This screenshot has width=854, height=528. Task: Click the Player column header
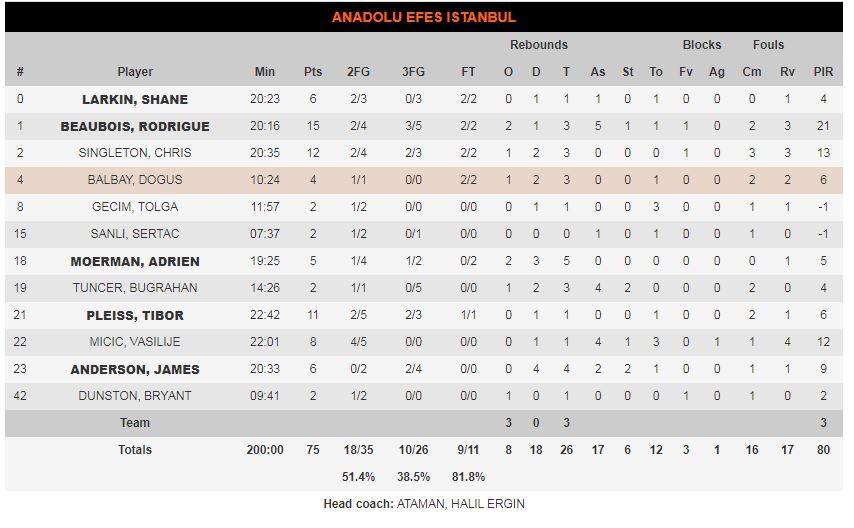tap(135, 72)
